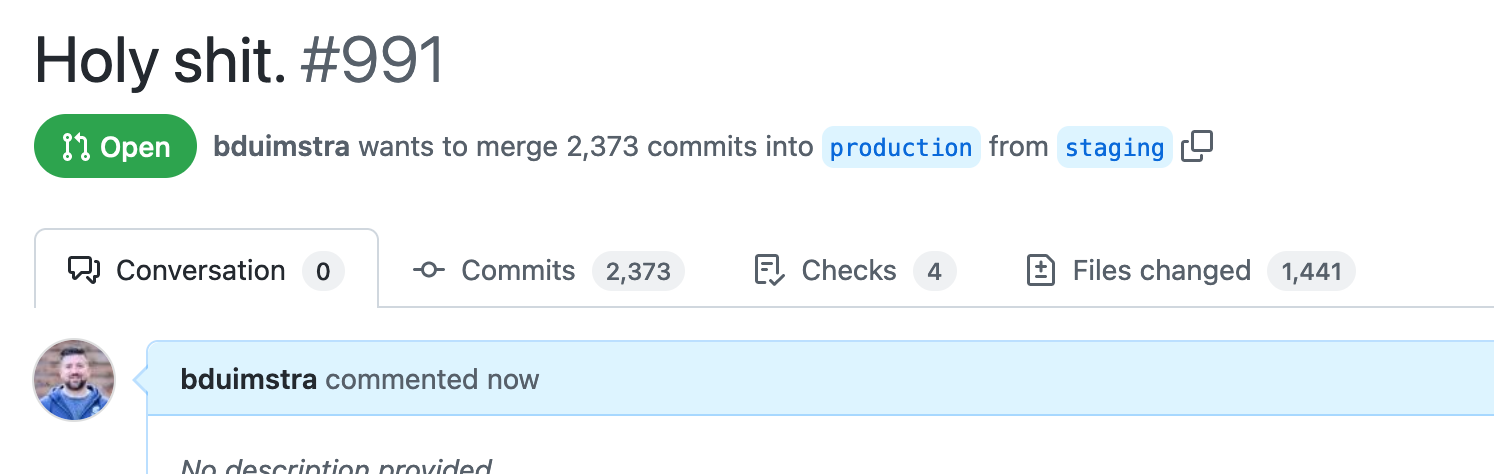Click the Commits tab's commit node icon
This screenshot has height=474, width=1494.
coord(428,270)
